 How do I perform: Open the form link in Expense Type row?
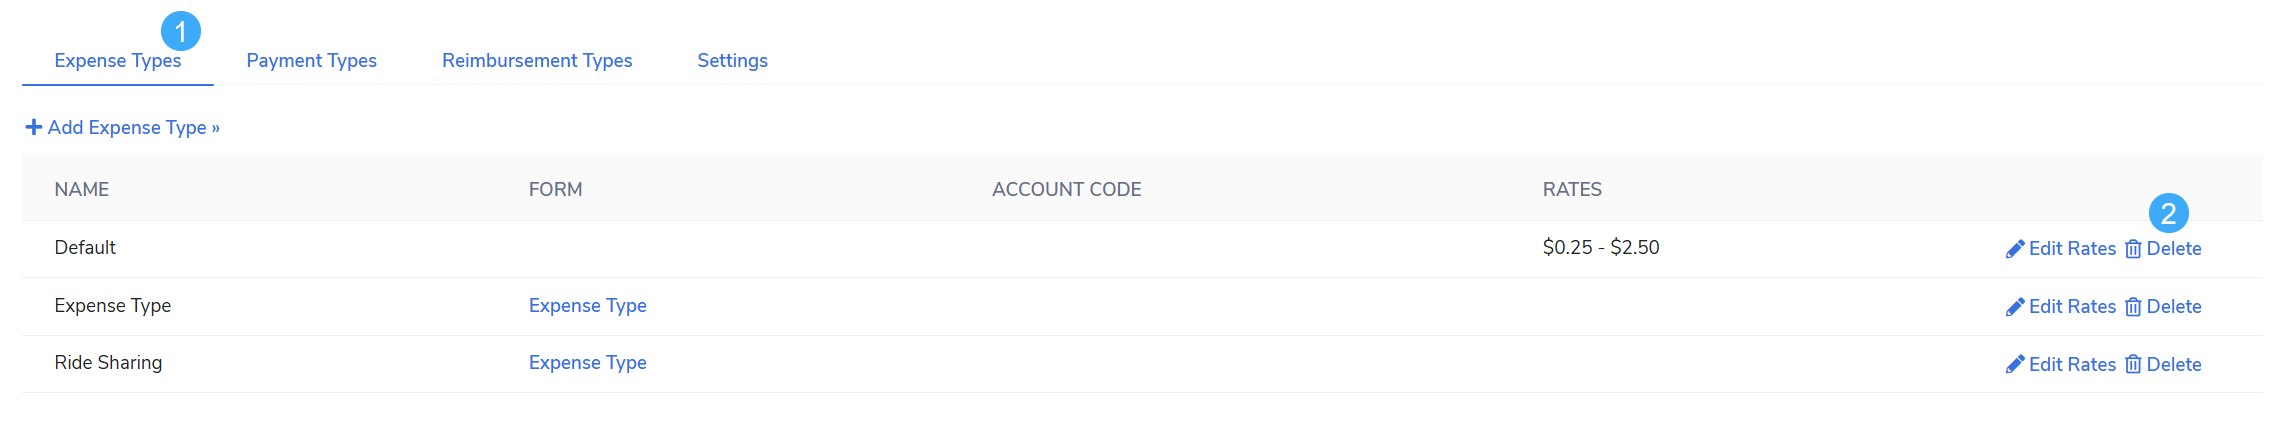tap(588, 305)
